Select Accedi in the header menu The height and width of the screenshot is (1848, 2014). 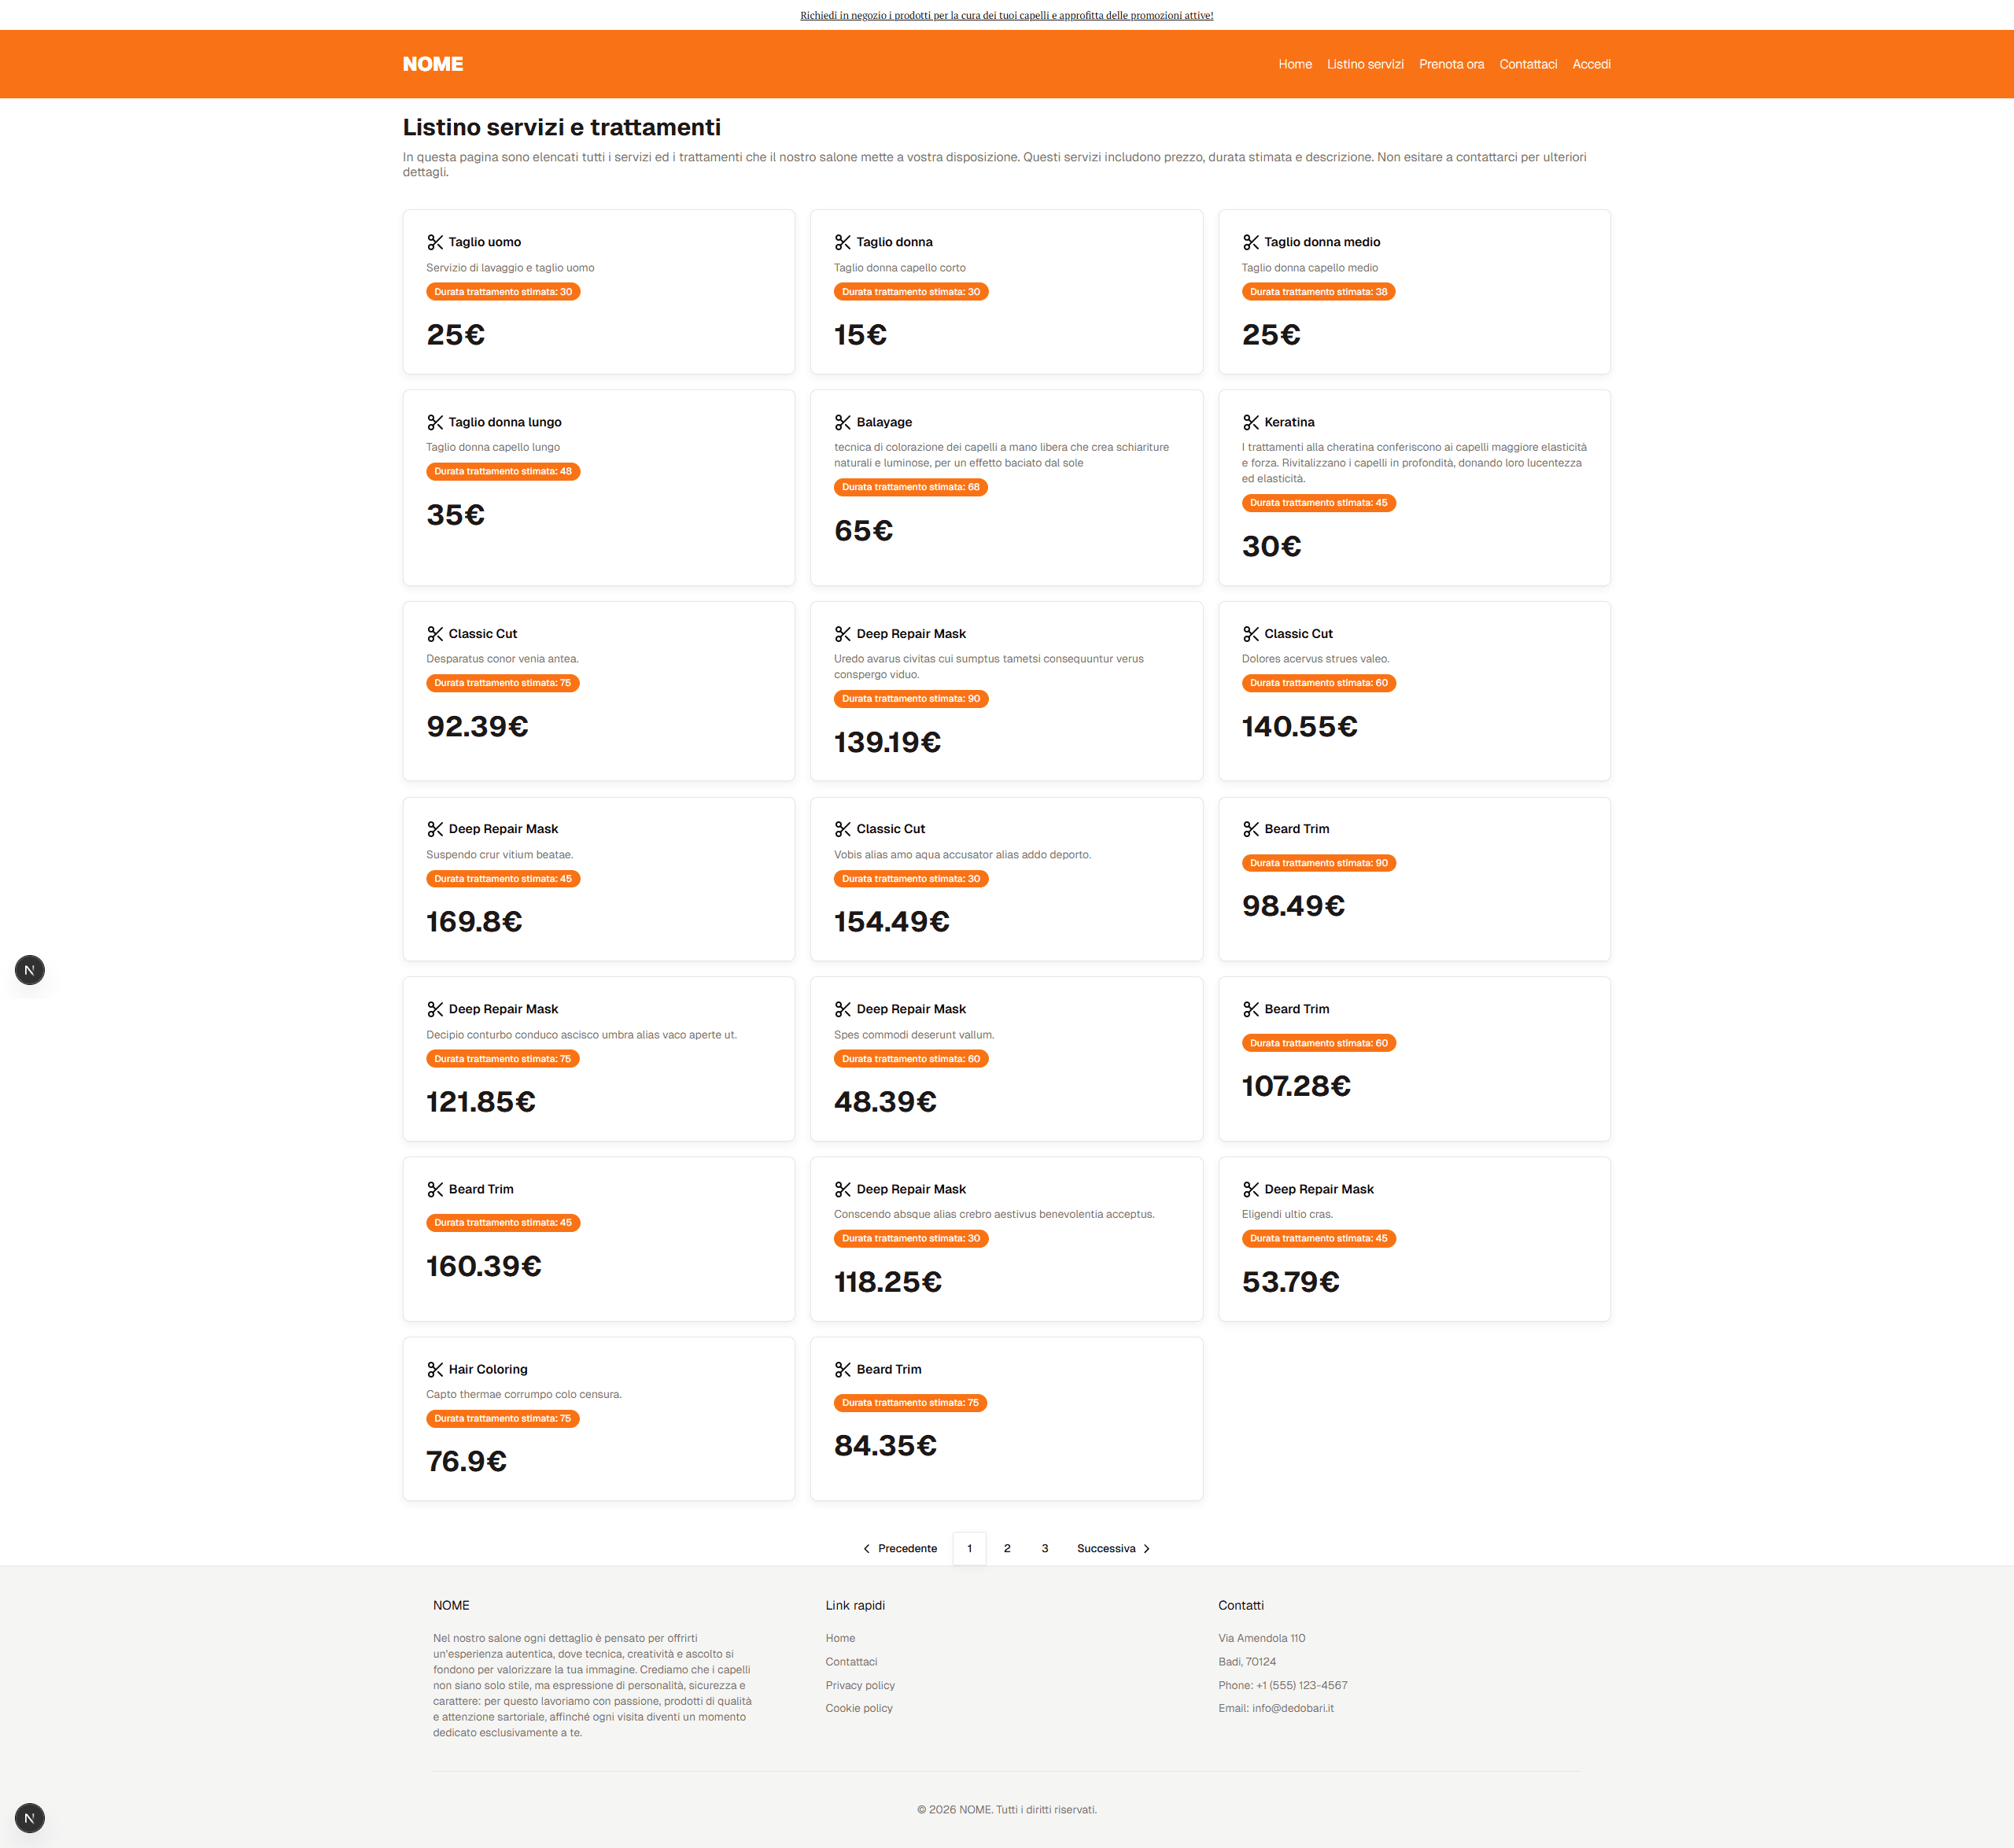[1590, 63]
